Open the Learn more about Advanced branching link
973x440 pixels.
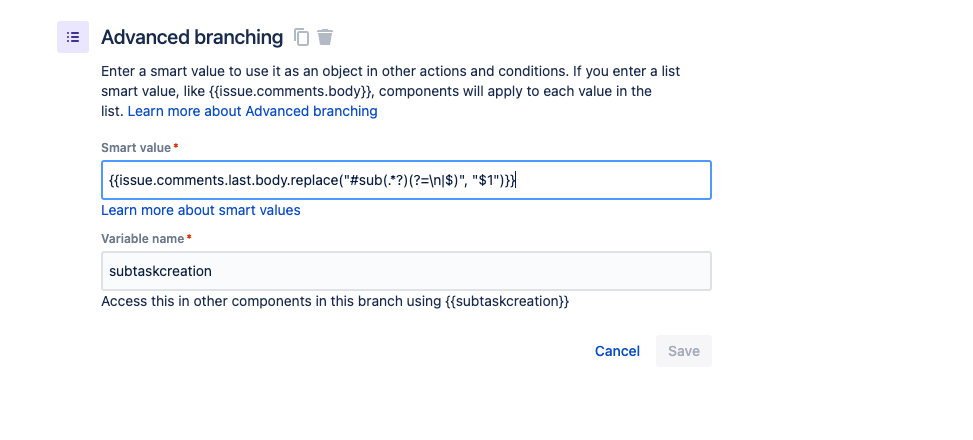(x=253, y=111)
